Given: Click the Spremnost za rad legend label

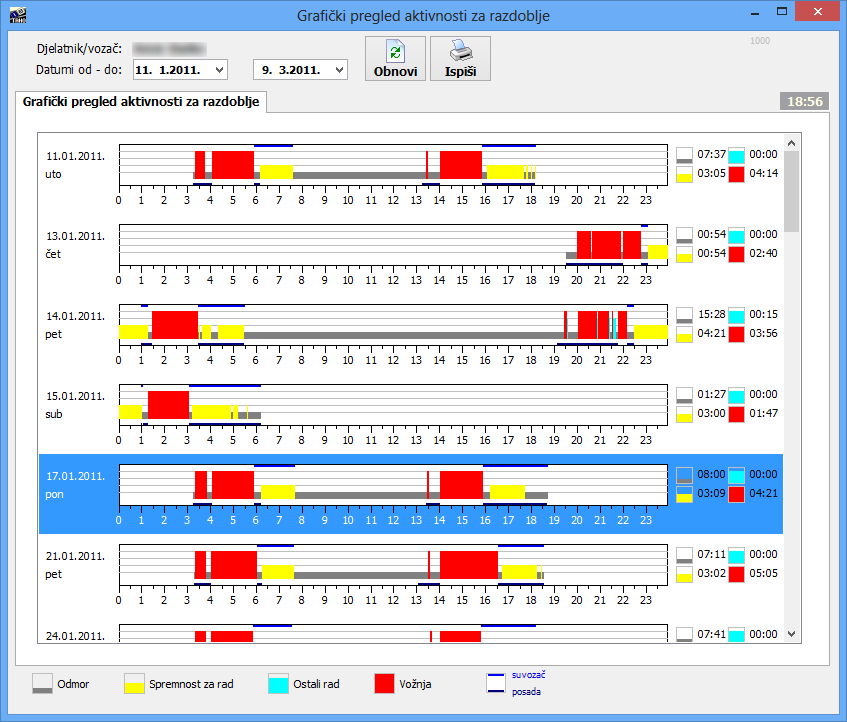Looking at the screenshot, I should (x=191, y=684).
